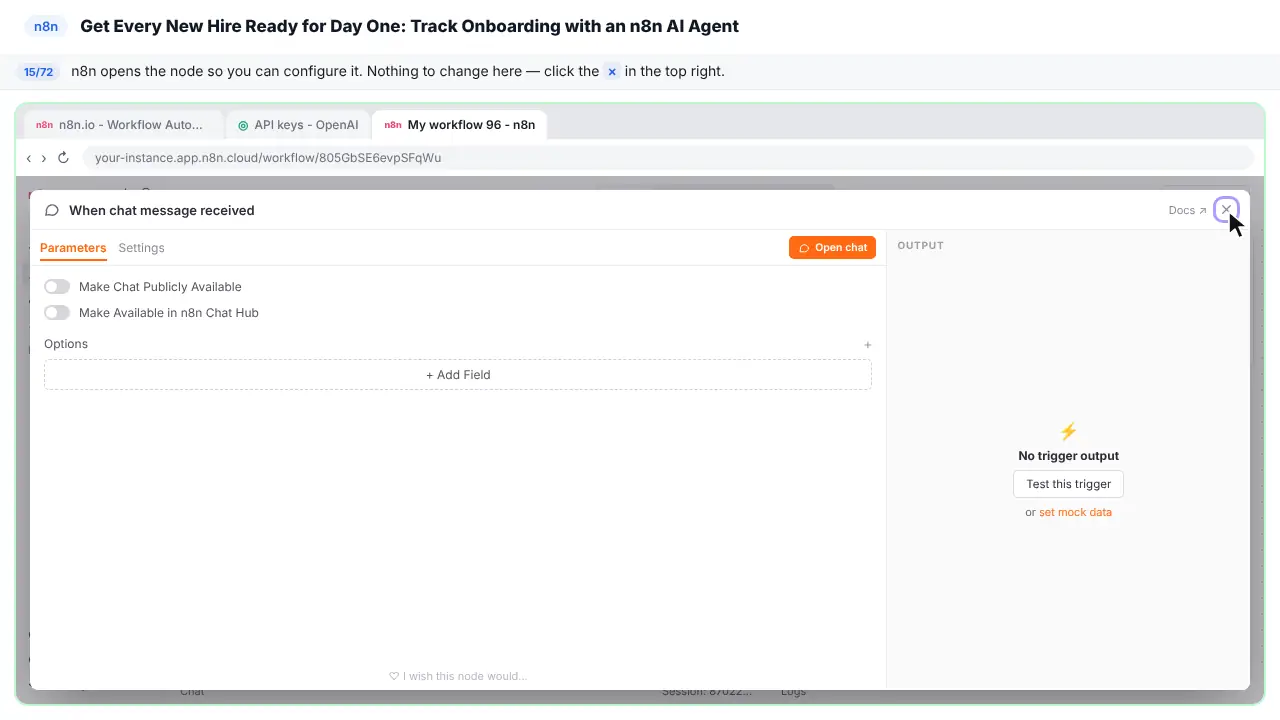The height and width of the screenshot is (720, 1280).
Task: Open the set mock data link
Action: tap(1075, 512)
